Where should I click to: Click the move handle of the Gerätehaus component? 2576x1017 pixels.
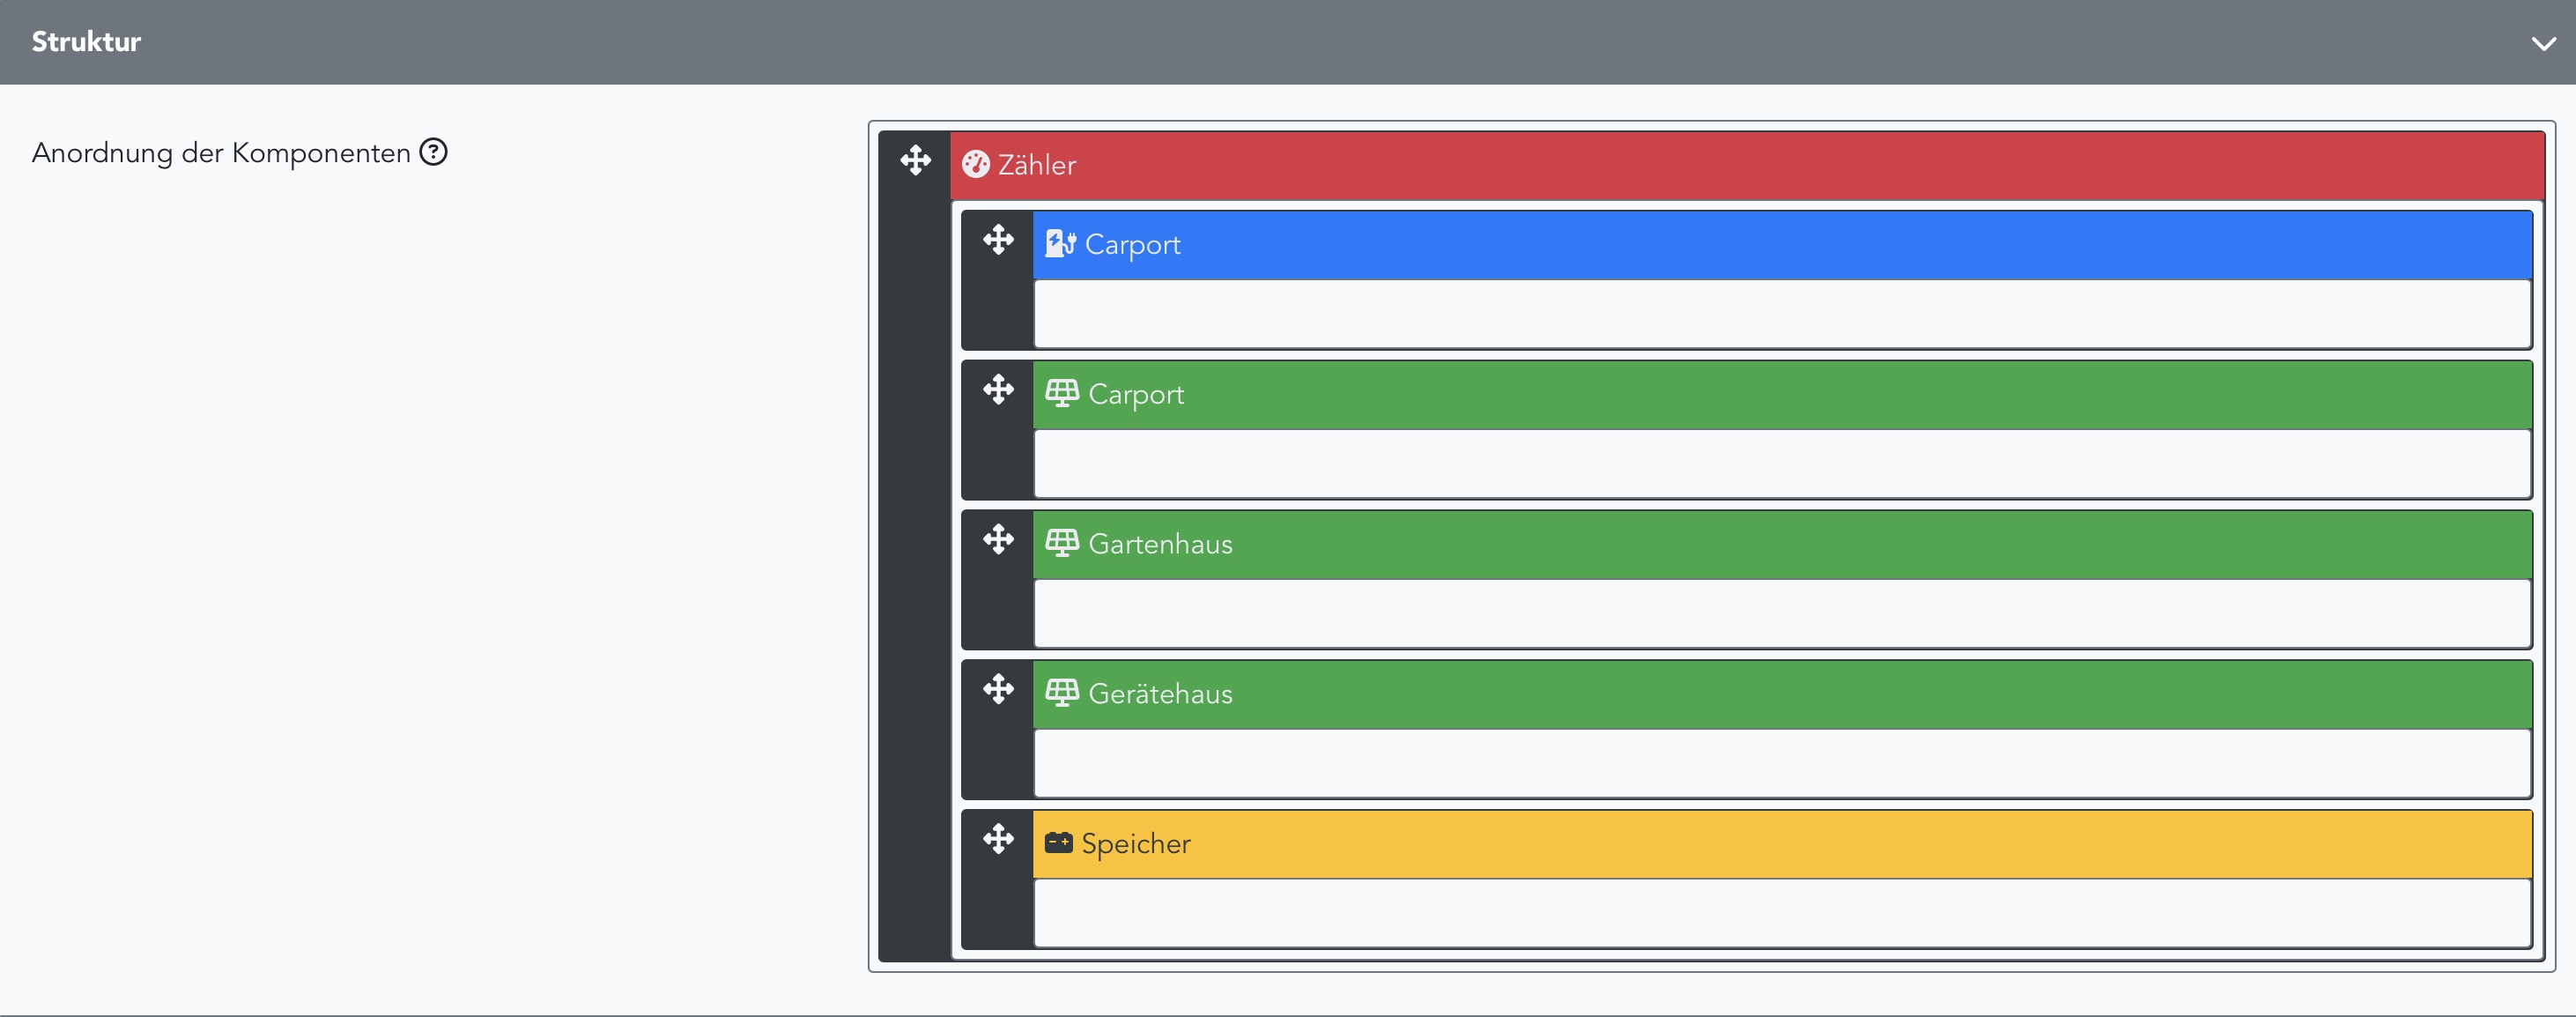tap(998, 689)
